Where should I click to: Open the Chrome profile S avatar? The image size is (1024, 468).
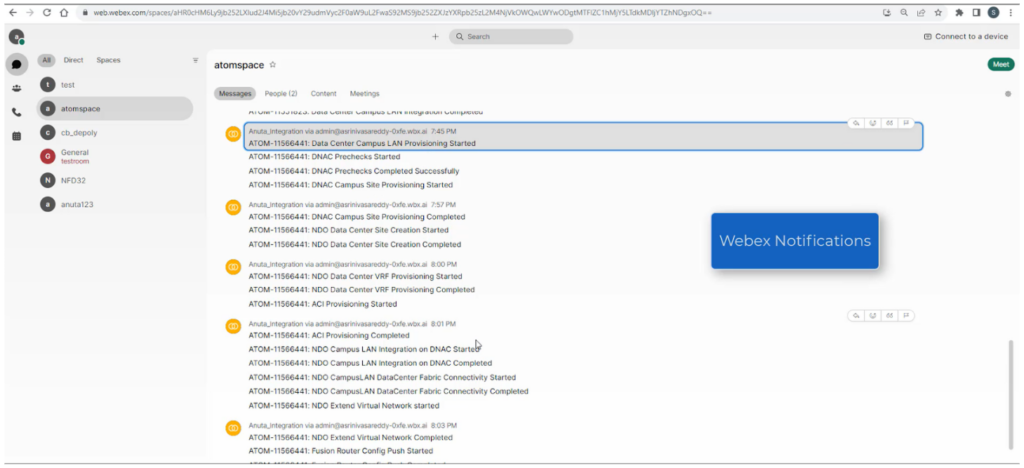[993, 12]
